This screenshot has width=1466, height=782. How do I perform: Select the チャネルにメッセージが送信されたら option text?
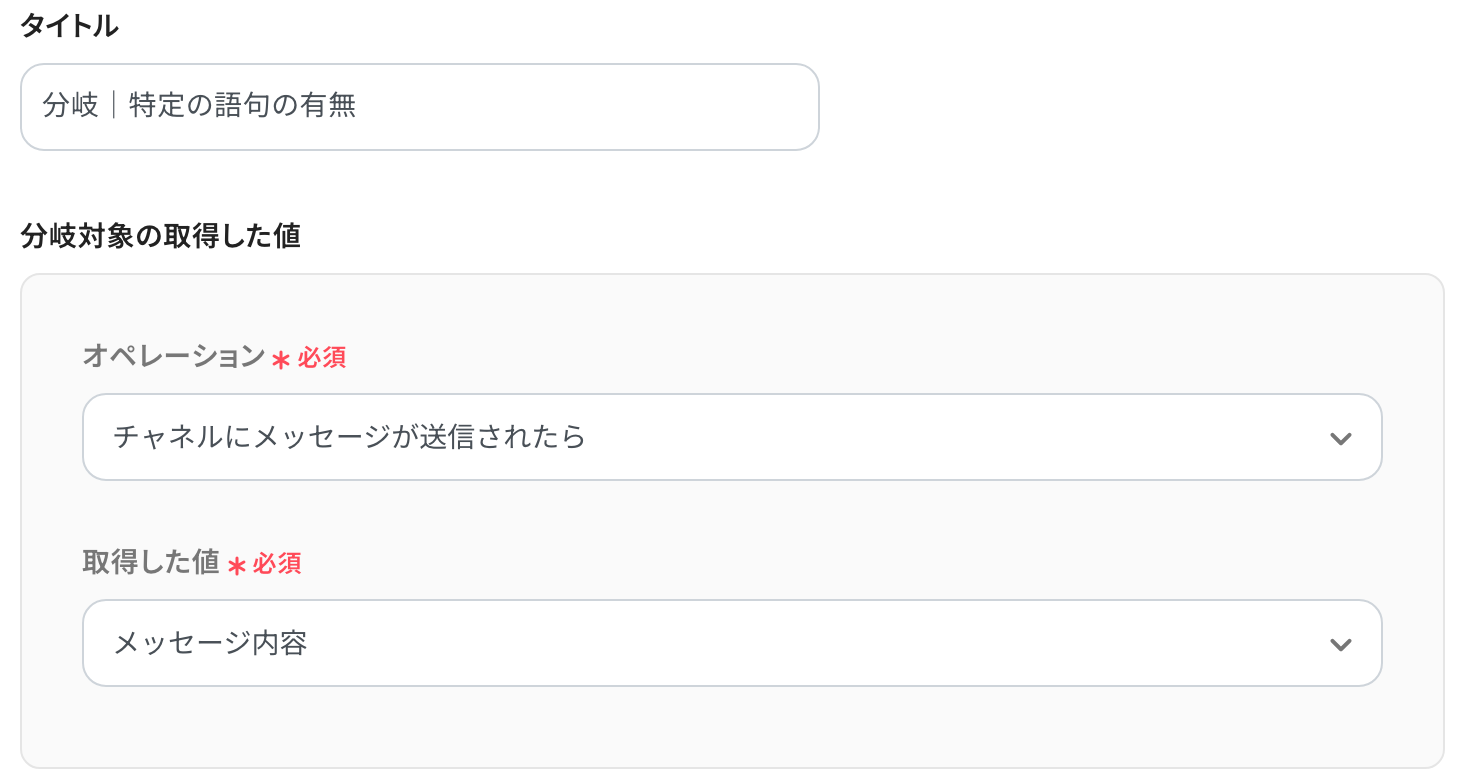pyautogui.click(x=349, y=437)
